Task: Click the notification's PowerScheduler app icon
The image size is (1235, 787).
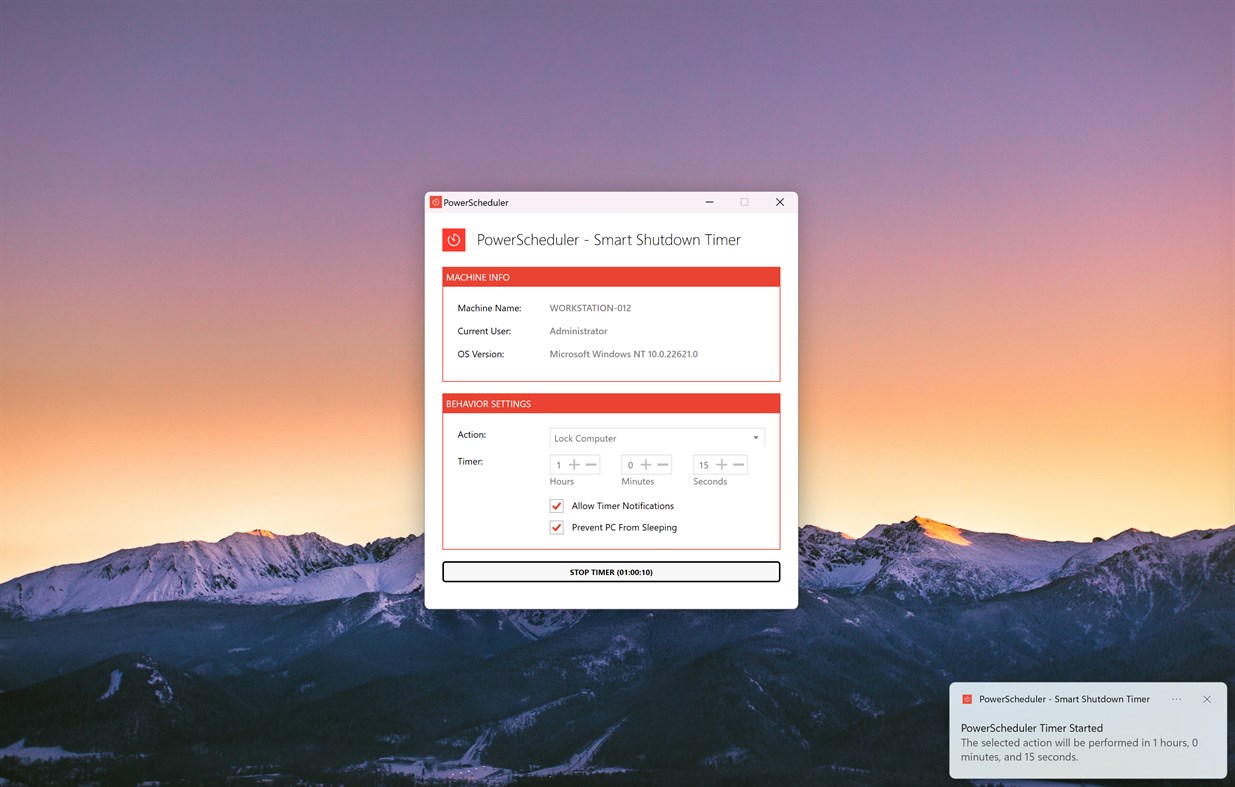Action: pyautogui.click(x=967, y=699)
